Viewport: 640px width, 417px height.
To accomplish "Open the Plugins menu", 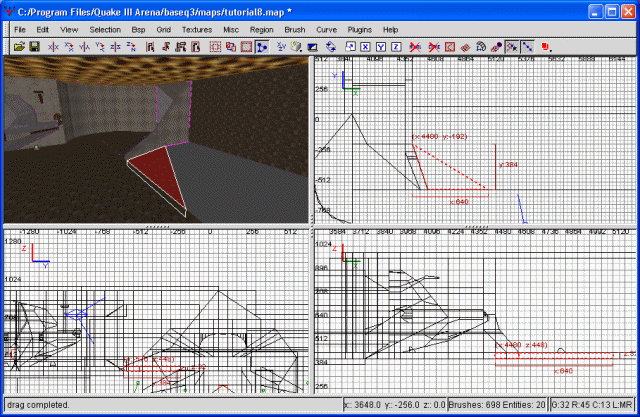I will pyautogui.click(x=360, y=29).
